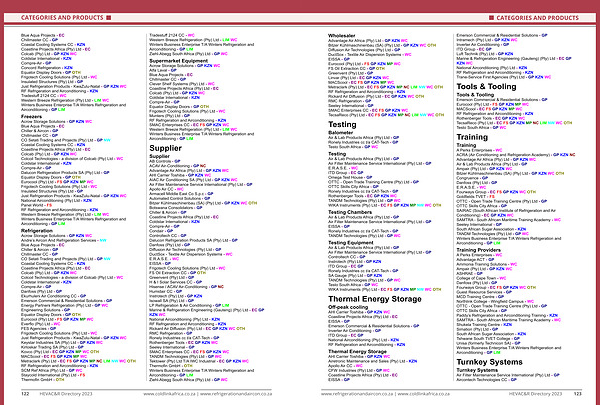
Task: Click the 'Omega Test House - GP' entry
Action: tap(350, 177)
